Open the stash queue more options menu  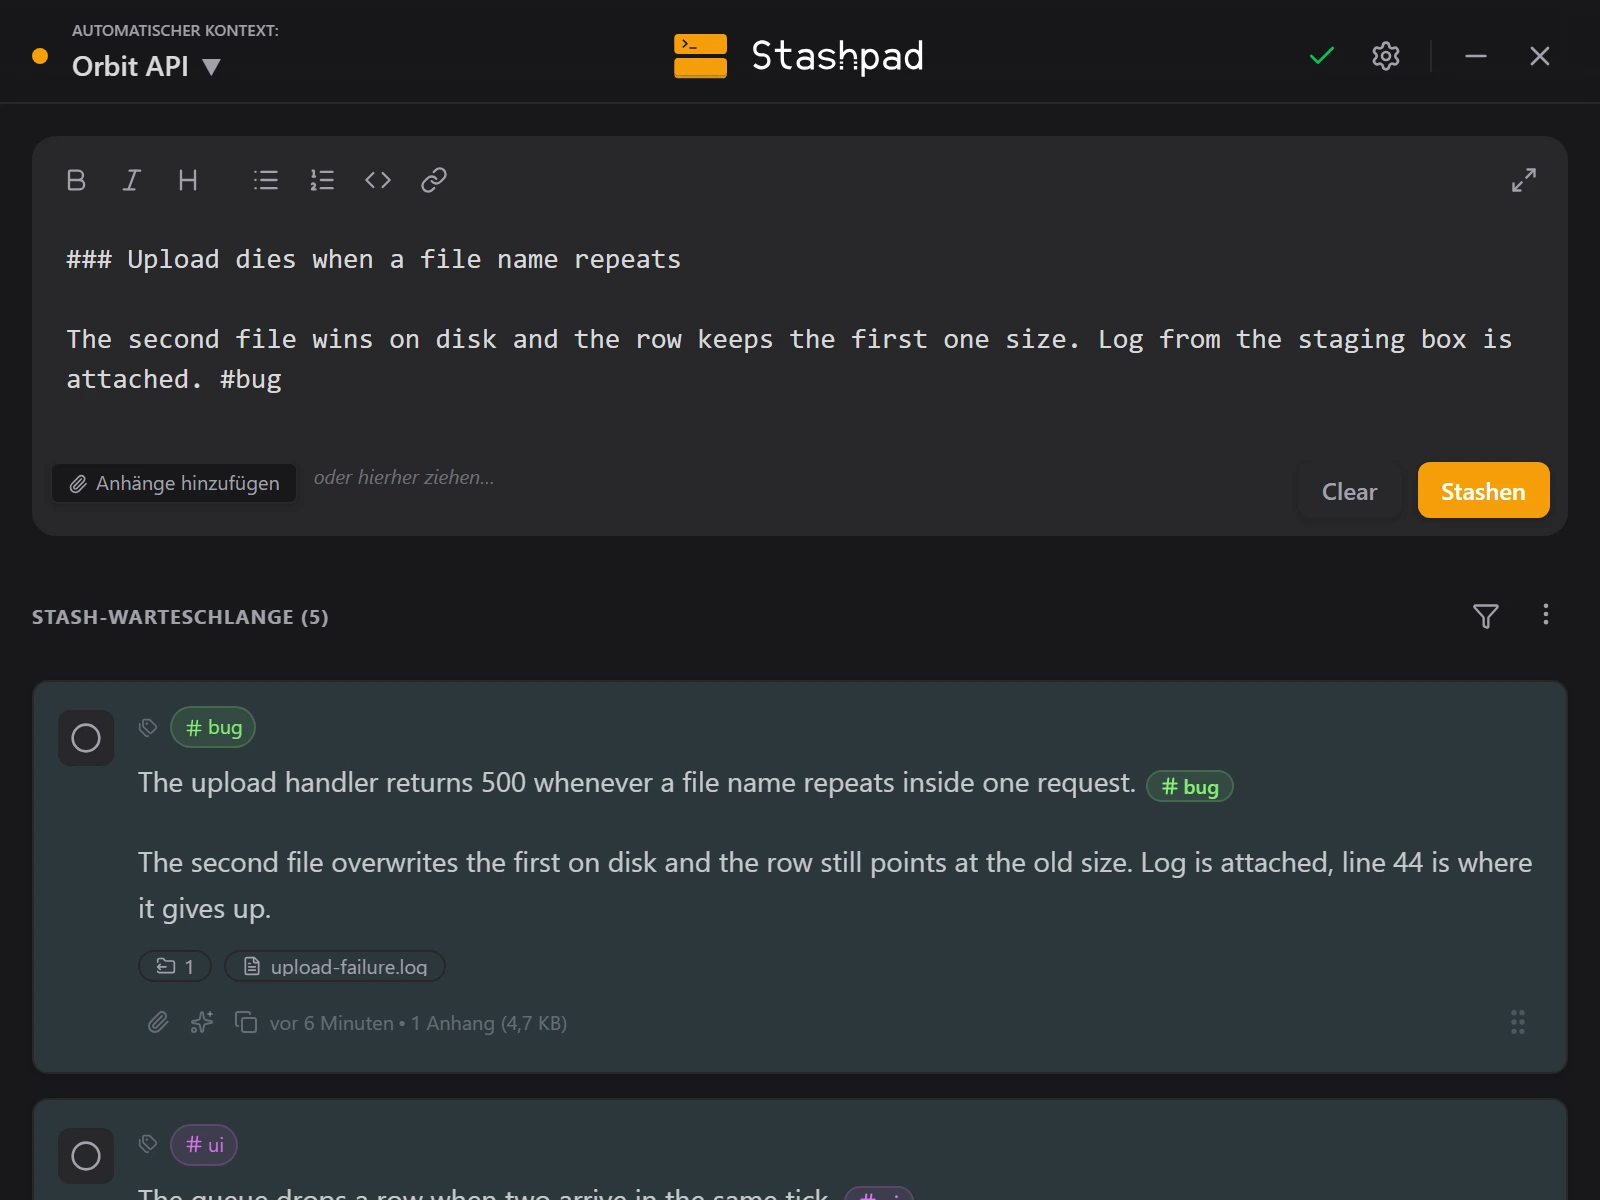tap(1546, 614)
